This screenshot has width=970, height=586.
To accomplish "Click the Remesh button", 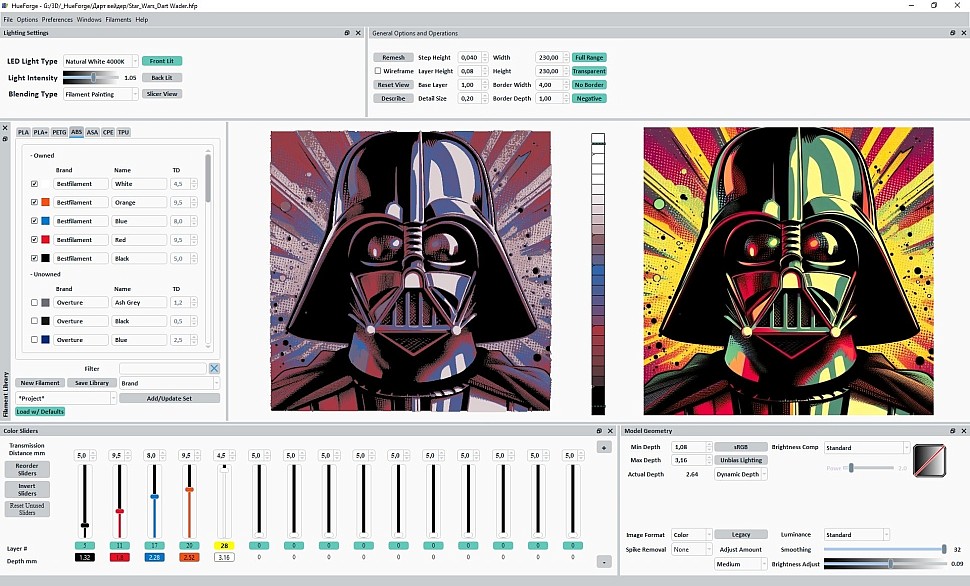I will pyautogui.click(x=393, y=58).
